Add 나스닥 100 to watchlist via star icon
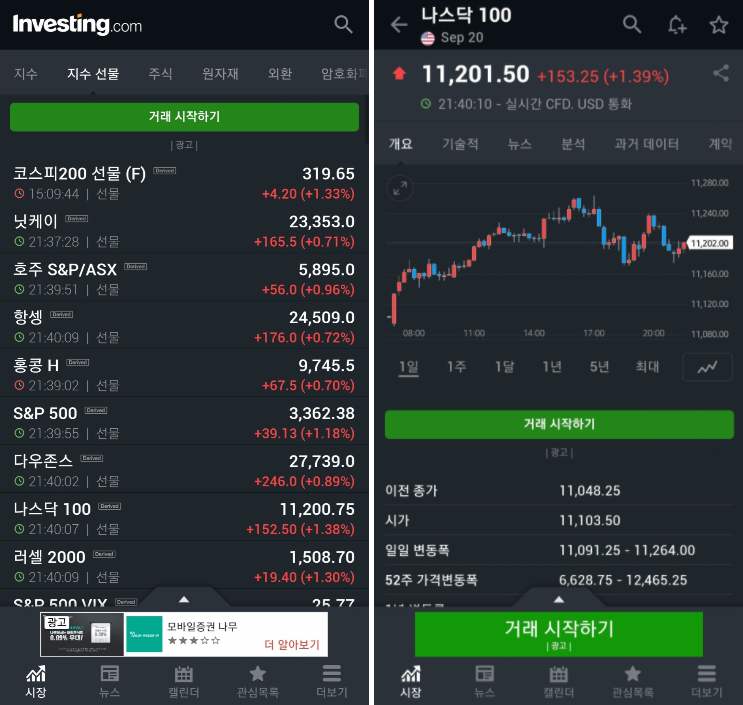This screenshot has width=743, height=705. coord(718,25)
